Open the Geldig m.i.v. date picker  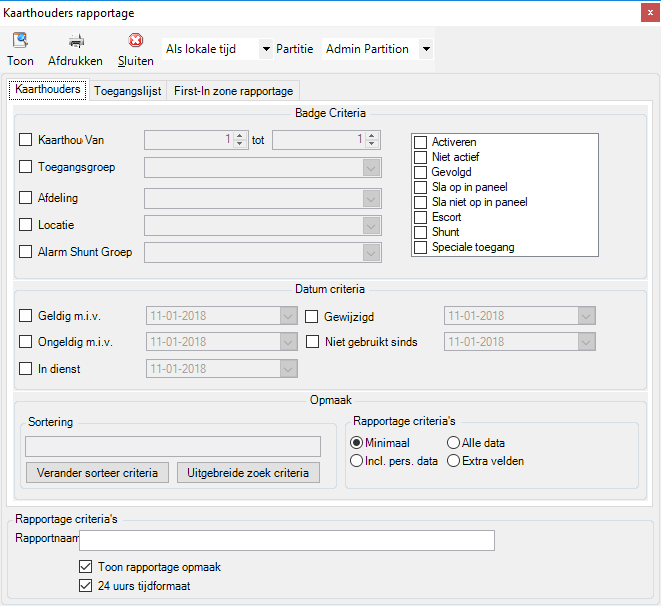(288, 316)
